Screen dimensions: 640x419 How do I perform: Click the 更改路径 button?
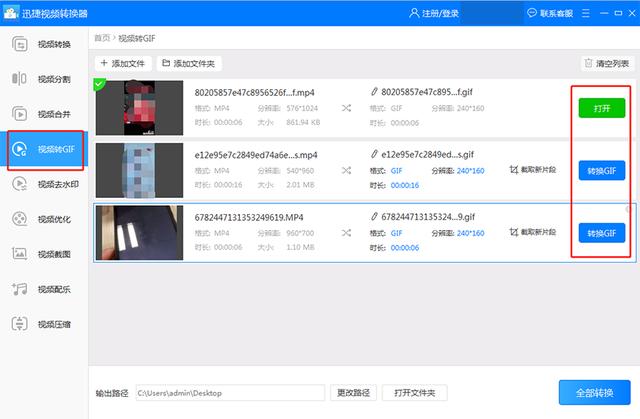click(x=353, y=393)
